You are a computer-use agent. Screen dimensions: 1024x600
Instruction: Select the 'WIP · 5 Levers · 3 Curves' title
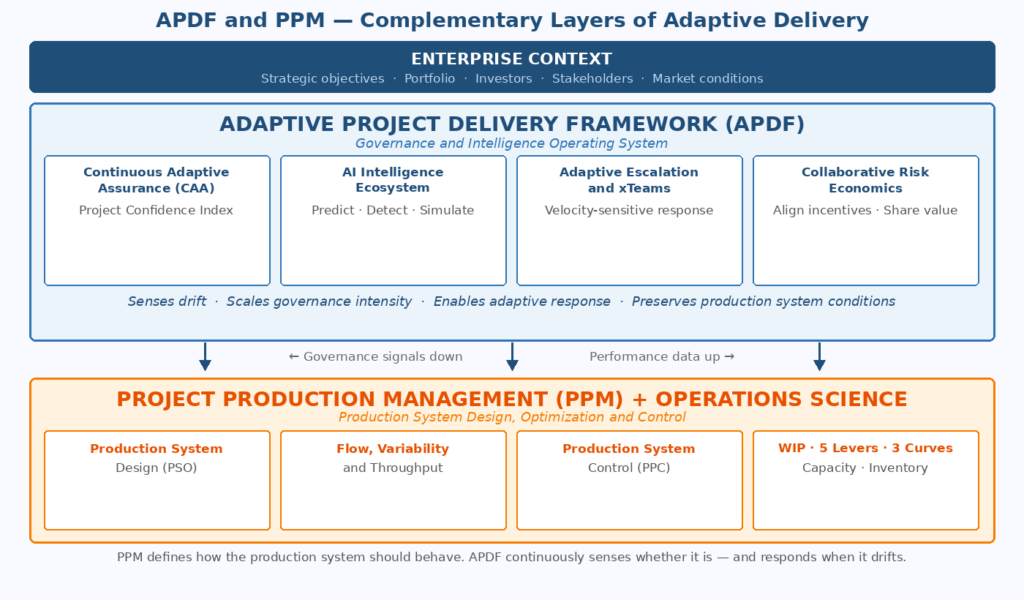865,448
